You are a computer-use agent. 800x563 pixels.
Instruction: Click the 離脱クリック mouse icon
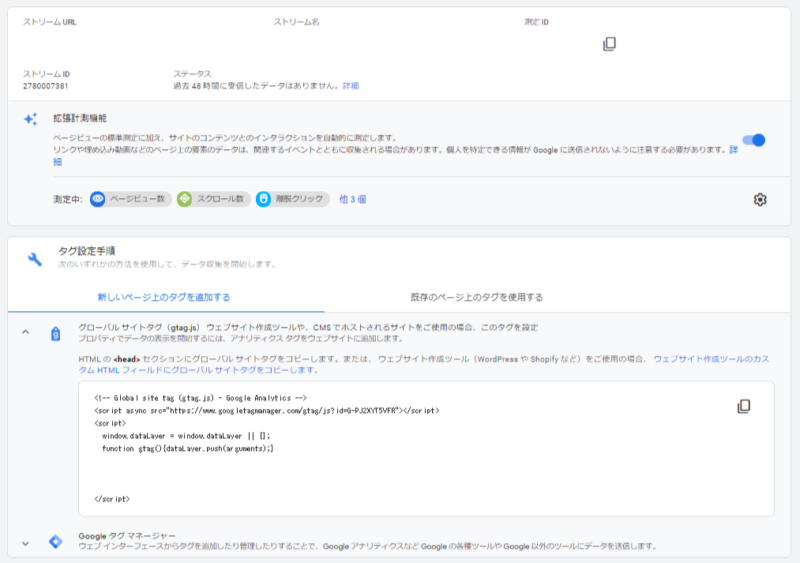(263, 199)
